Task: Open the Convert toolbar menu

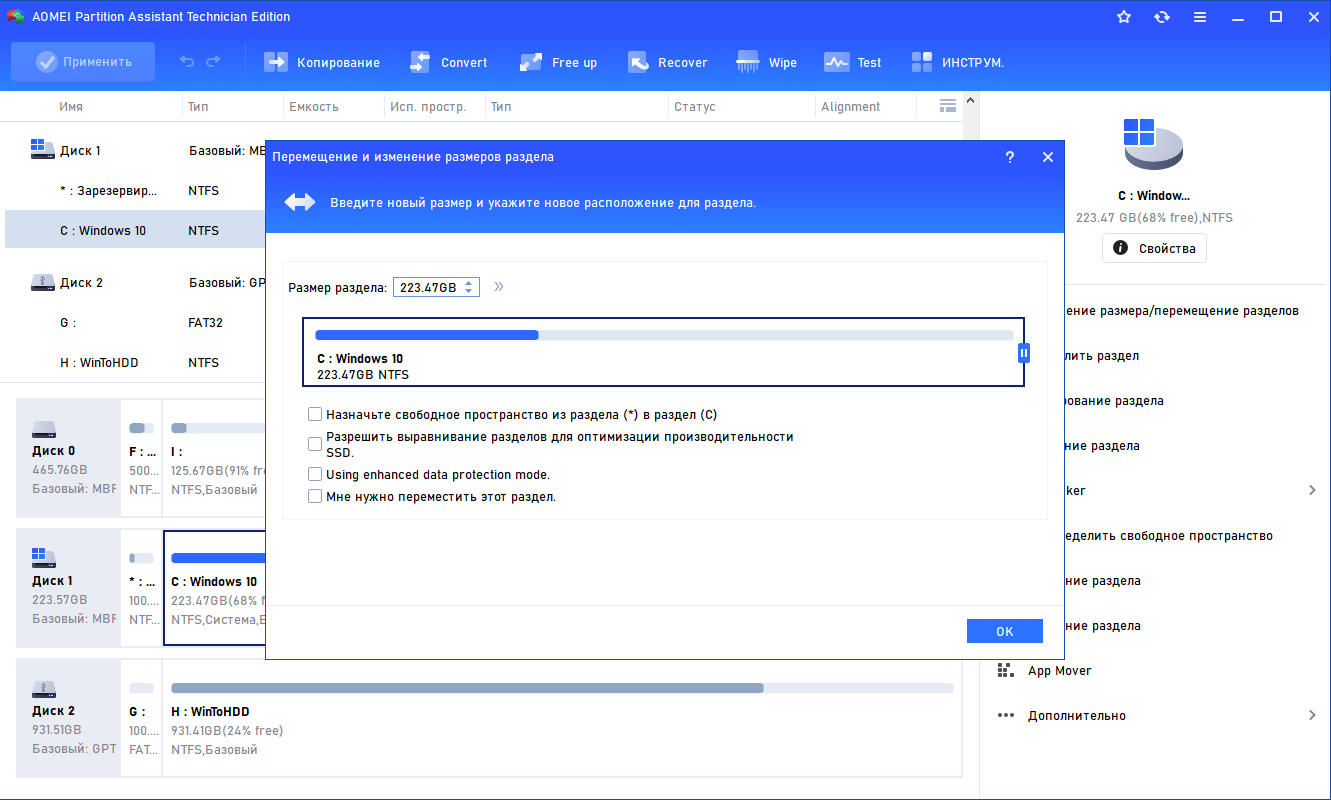Action: click(449, 62)
